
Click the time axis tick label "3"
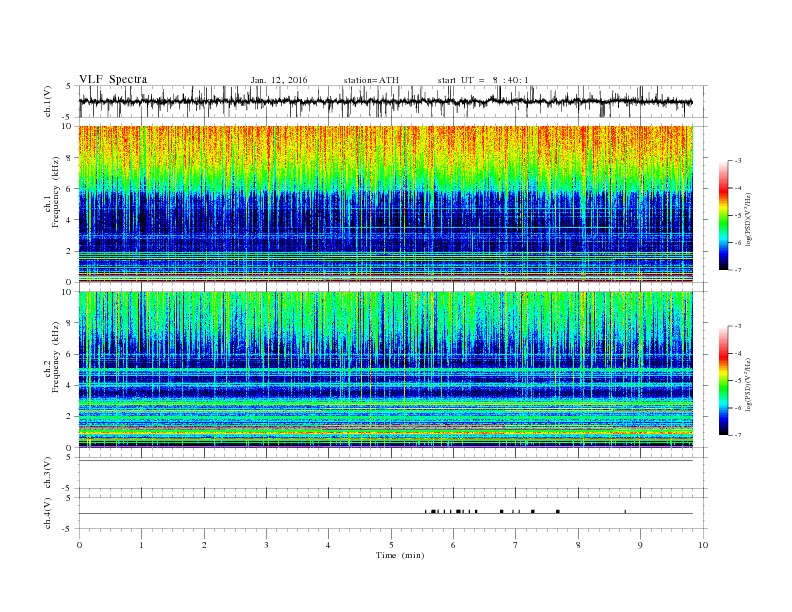pyautogui.click(x=266, y=545)
